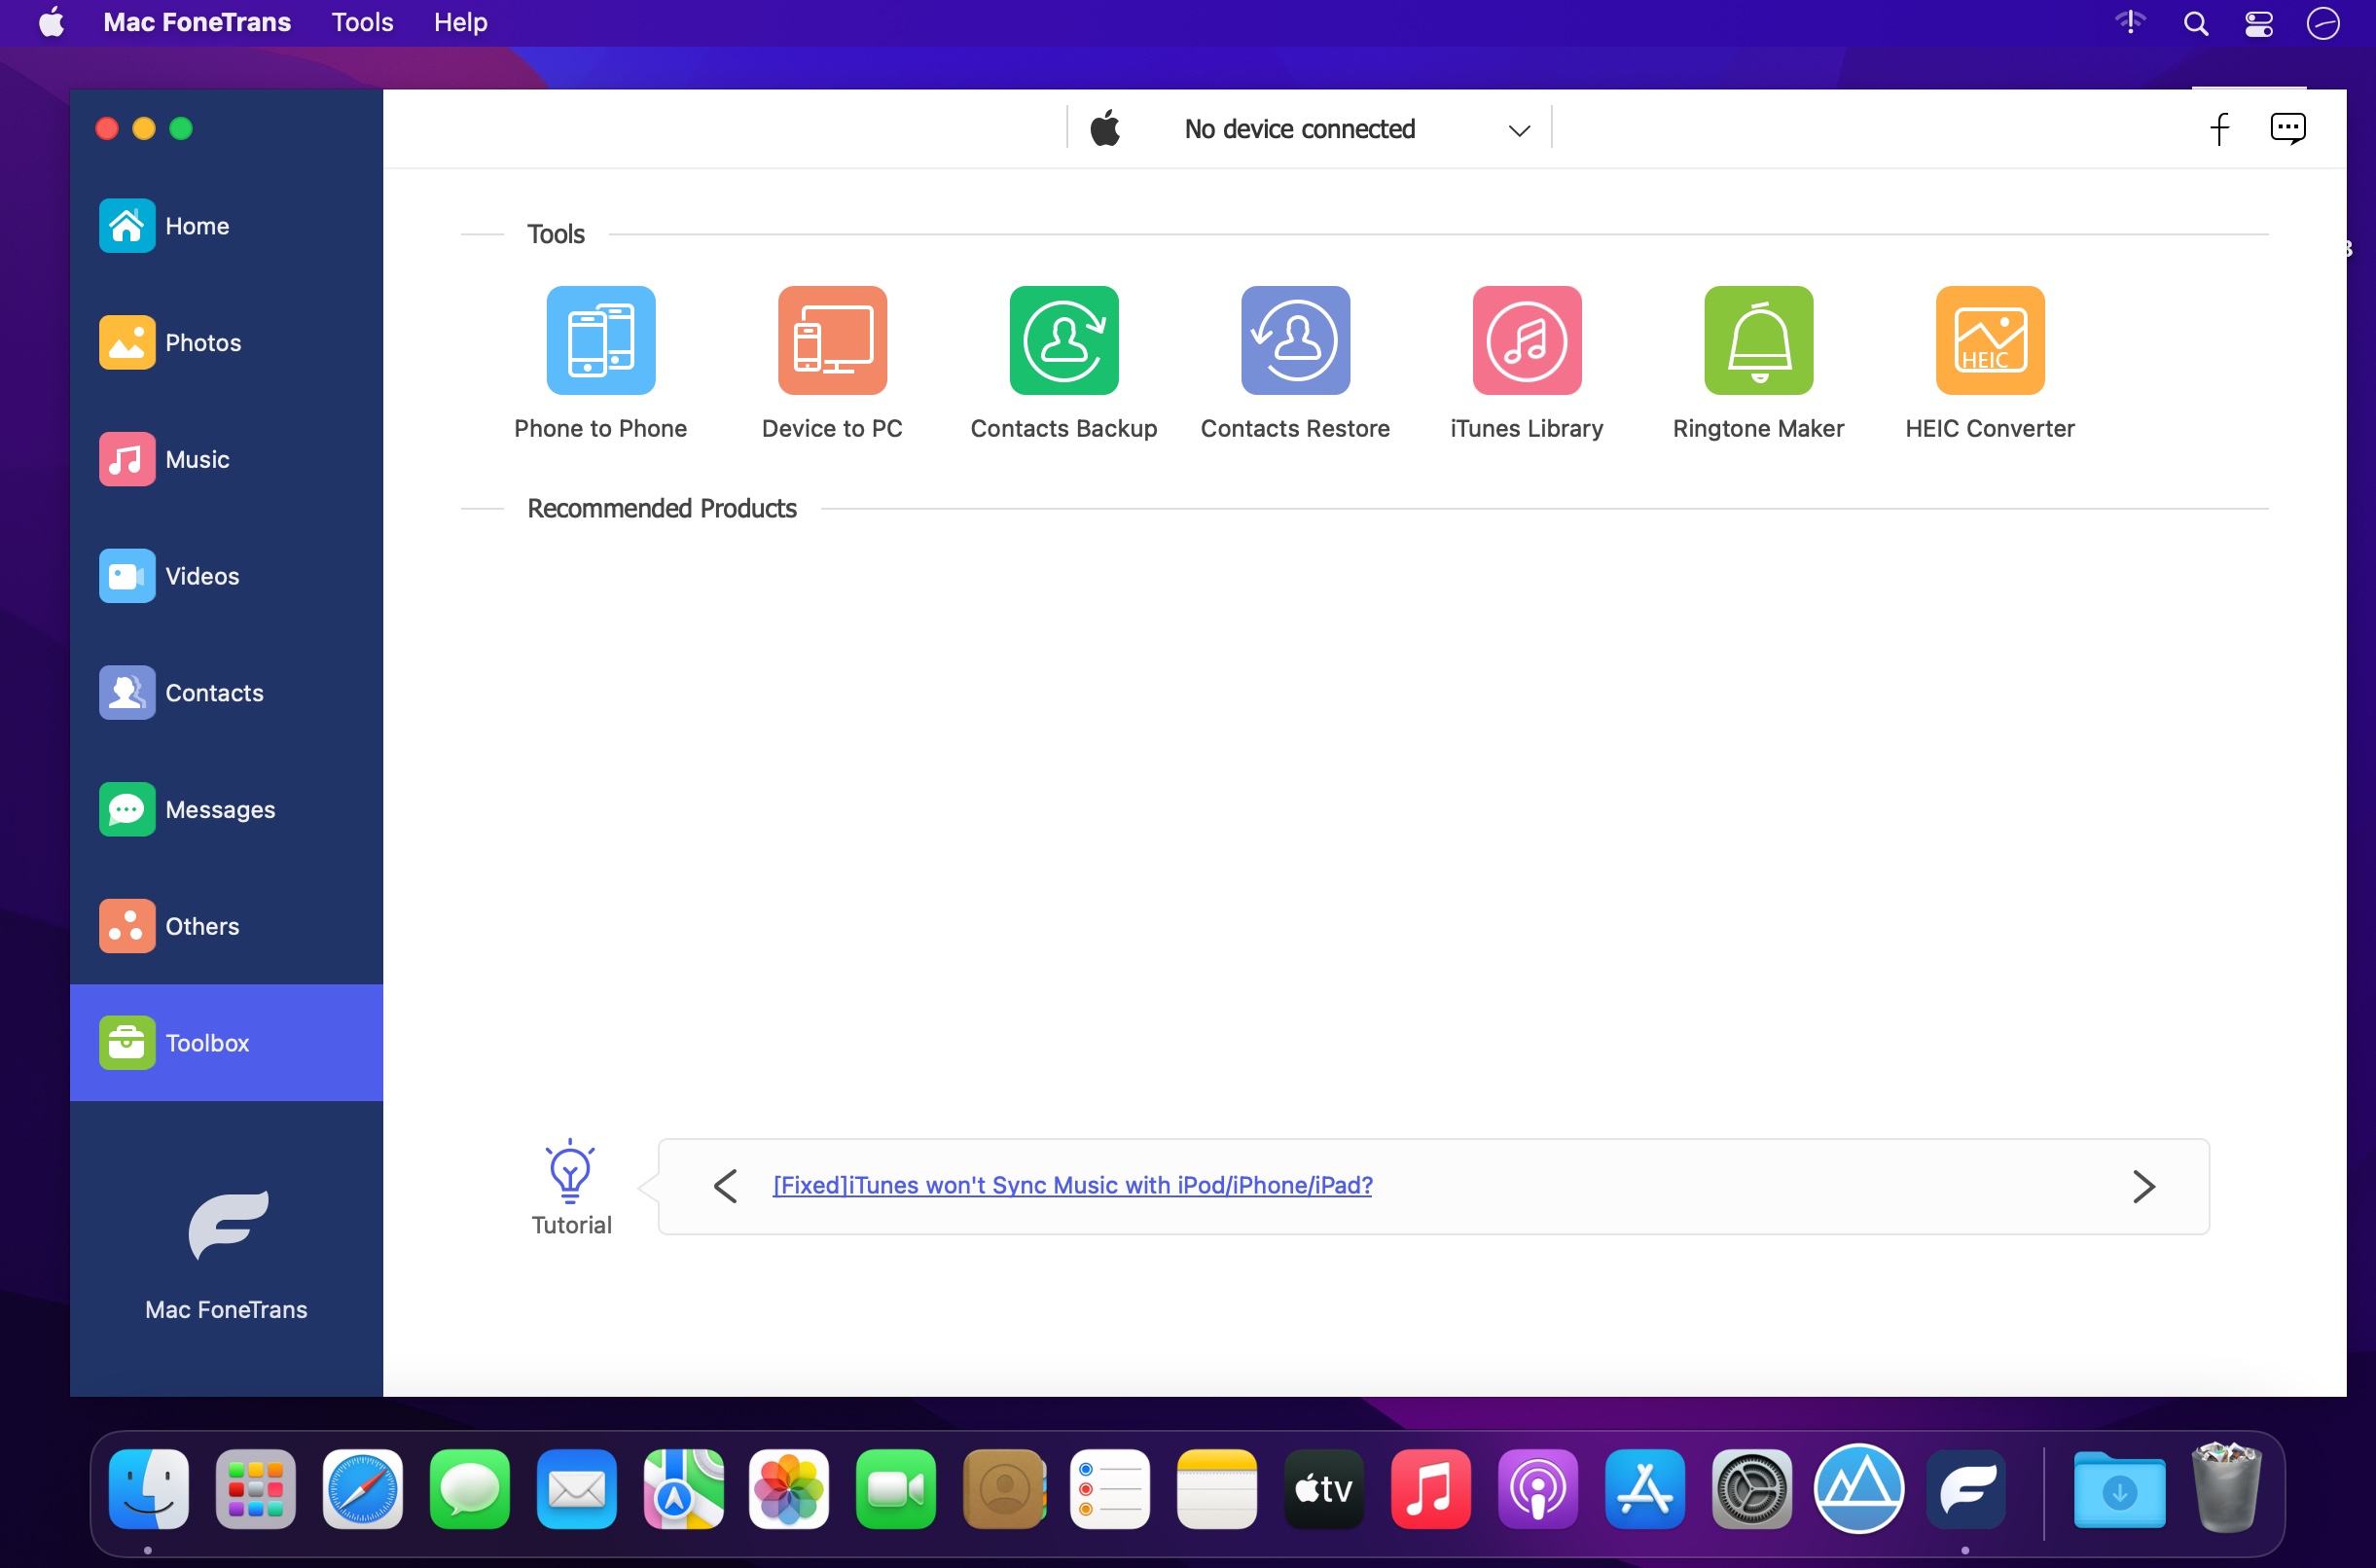
Task: Click Mac FoneTrans icon in the Dock
Action: pos(1966,1489)
